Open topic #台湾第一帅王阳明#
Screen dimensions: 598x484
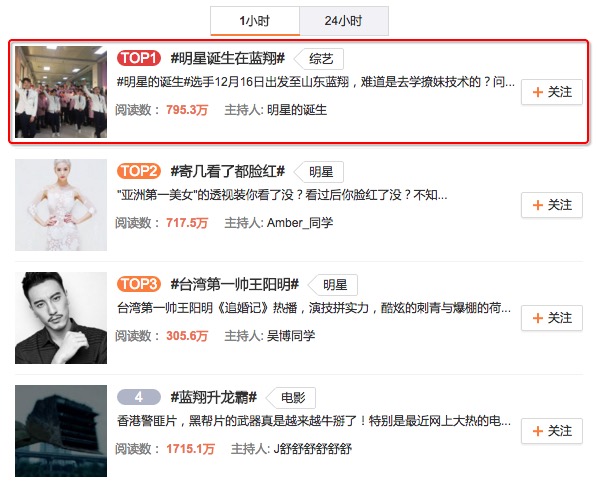(235, 284)
